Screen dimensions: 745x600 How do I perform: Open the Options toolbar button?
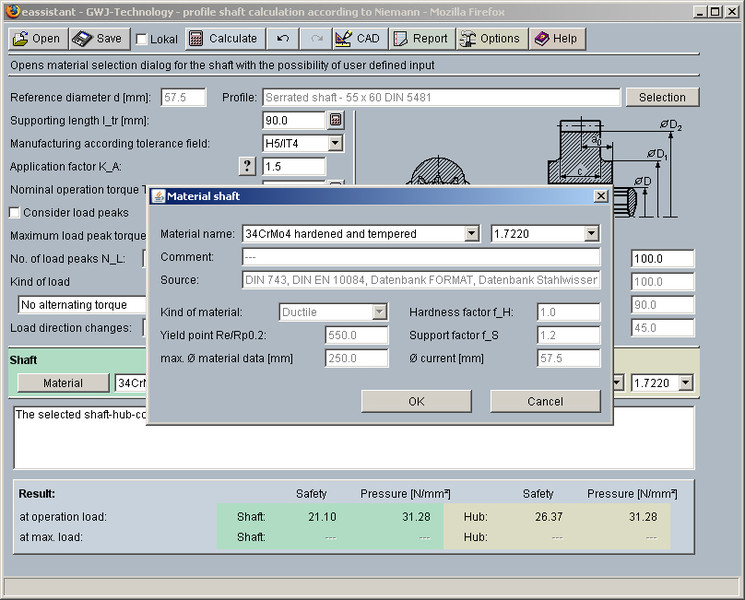point(490,39)
